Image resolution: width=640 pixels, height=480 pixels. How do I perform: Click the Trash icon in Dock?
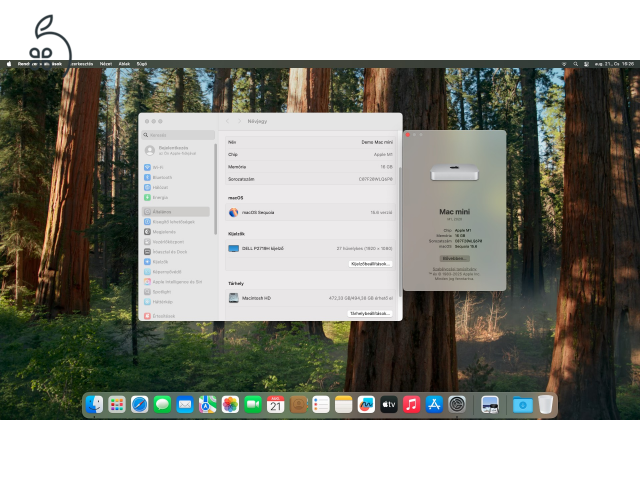click(545, 404)
